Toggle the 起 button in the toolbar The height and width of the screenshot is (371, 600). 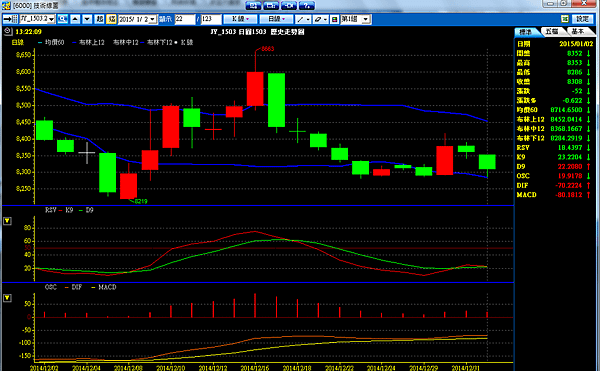99,19
